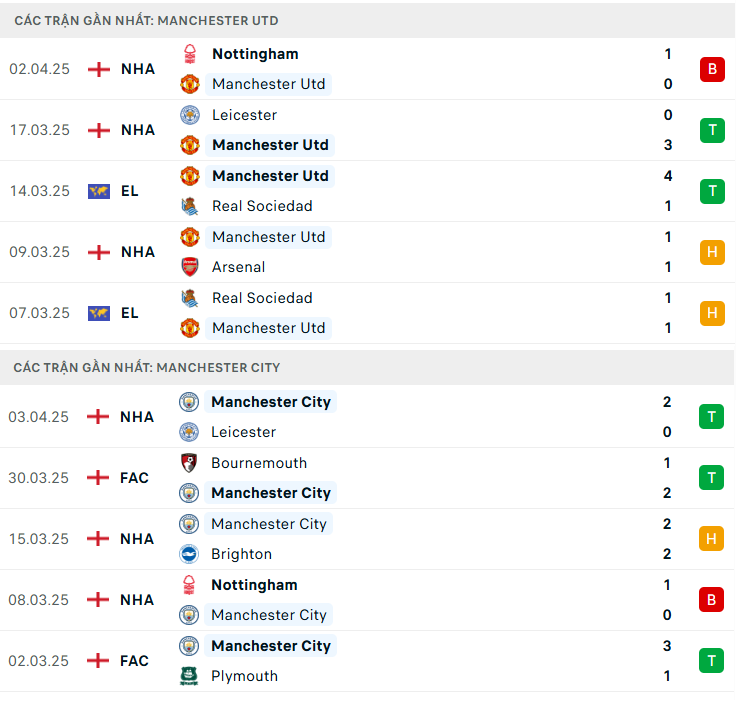Open the Plymouth team link
Image resolution: width=737 pixels, height=703 pixels.
click(x=244, y=676)
